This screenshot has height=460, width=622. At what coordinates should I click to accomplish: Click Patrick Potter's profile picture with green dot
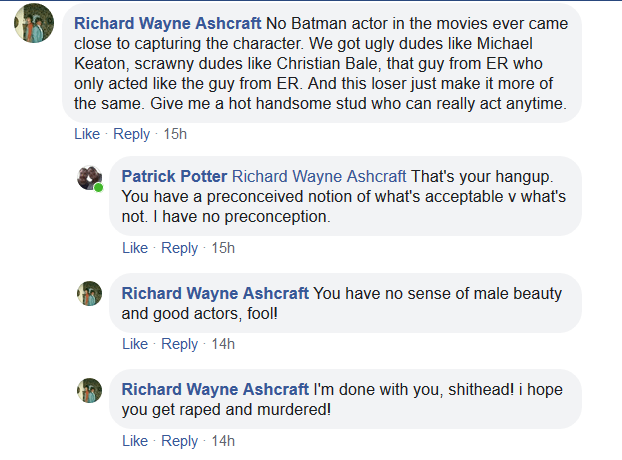(90, 178)
